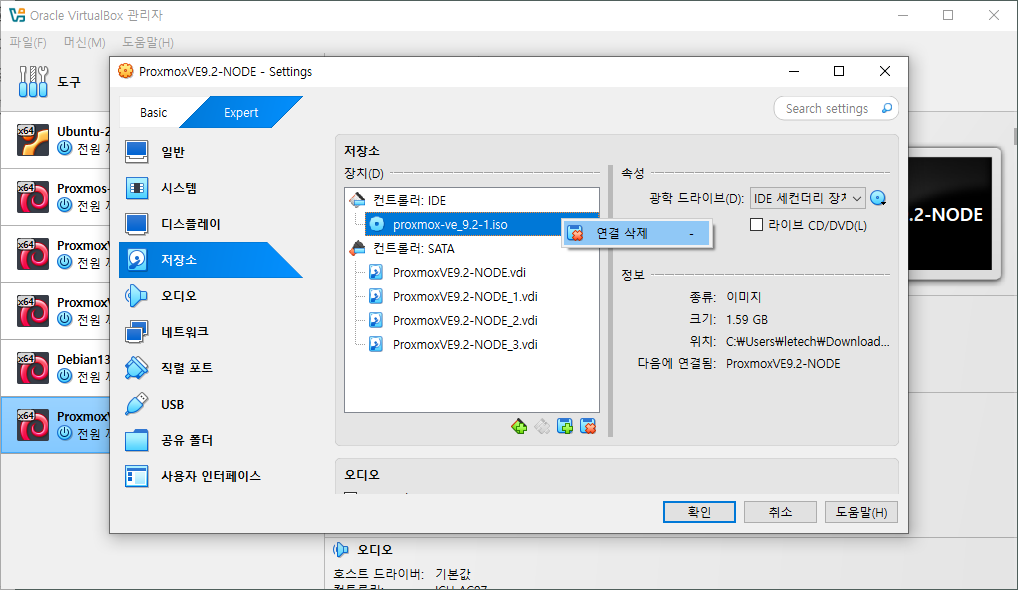Click the 오디오 speaker icon in manager details
This screenshot has height=590, width=1018.
[340, 550]
